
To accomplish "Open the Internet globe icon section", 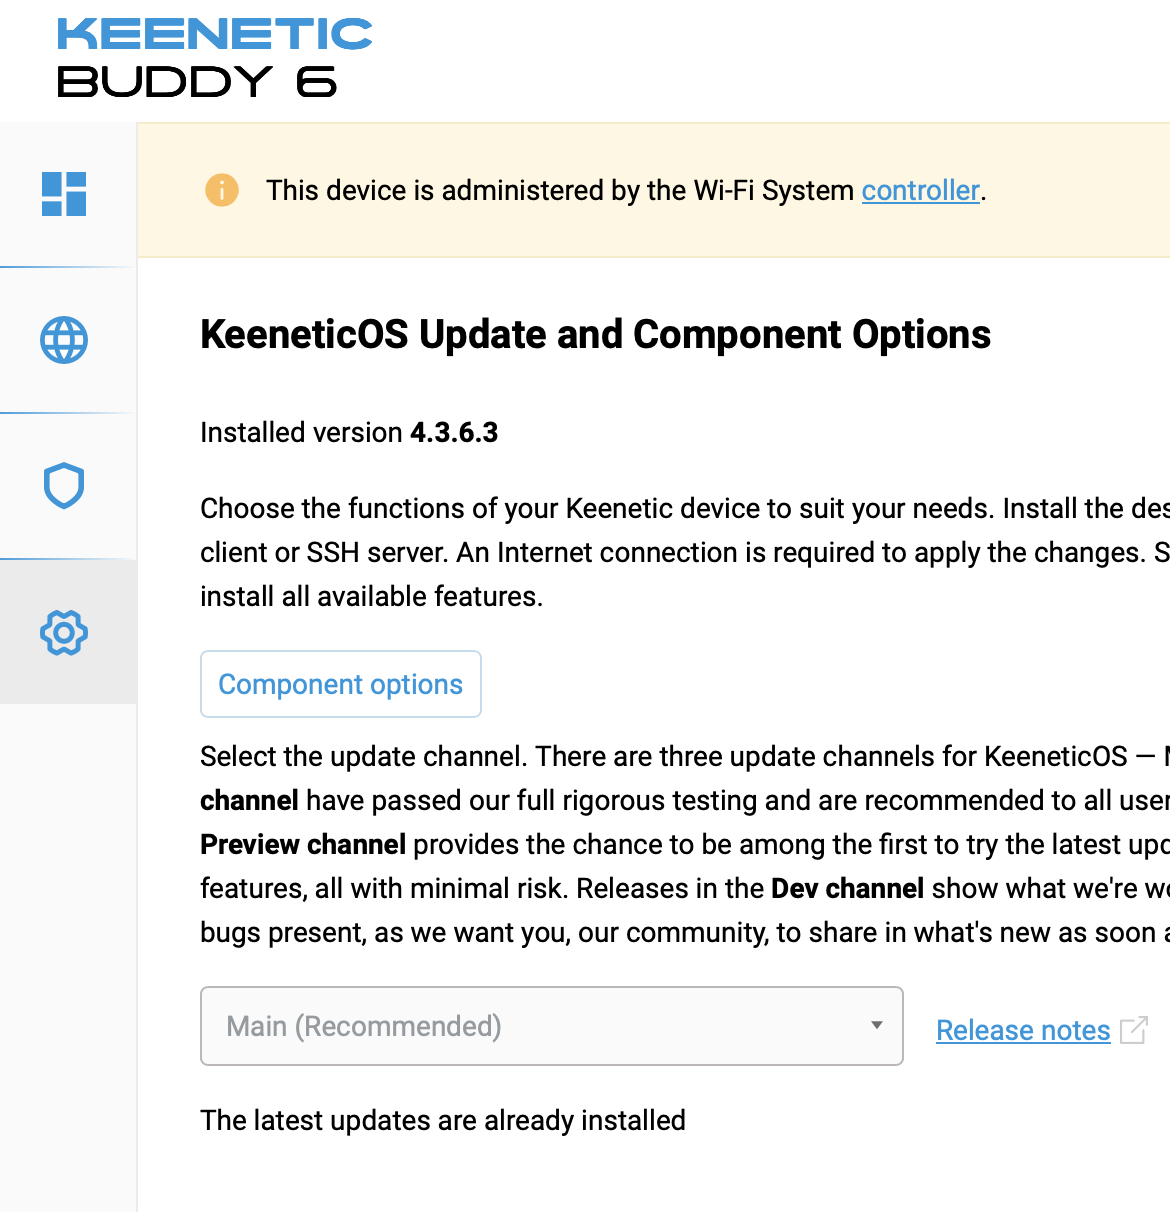I will tap(64, 340).
